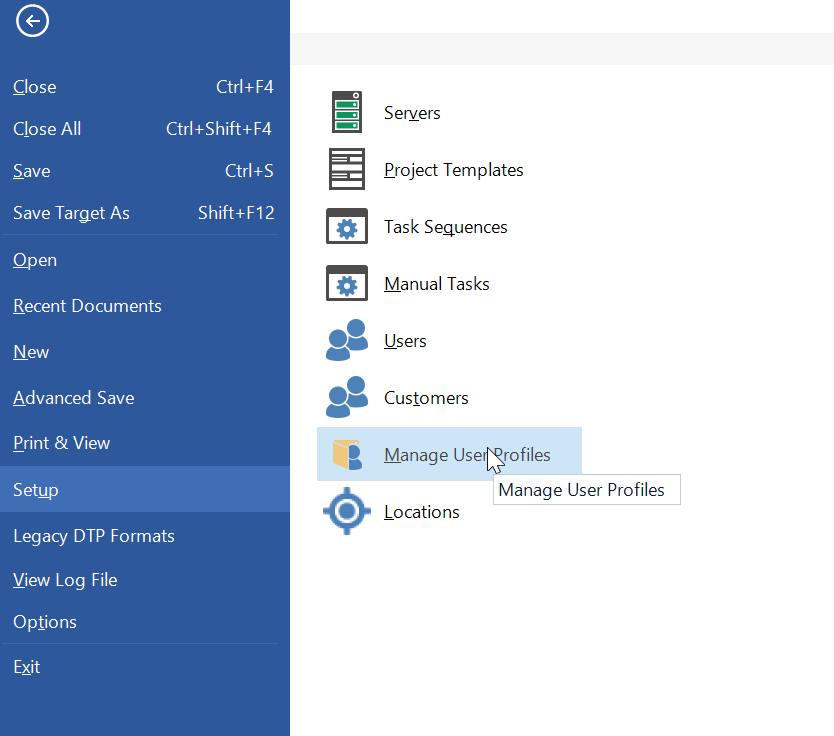Click the Users people icon
The image size is (834, 736).
347,340
